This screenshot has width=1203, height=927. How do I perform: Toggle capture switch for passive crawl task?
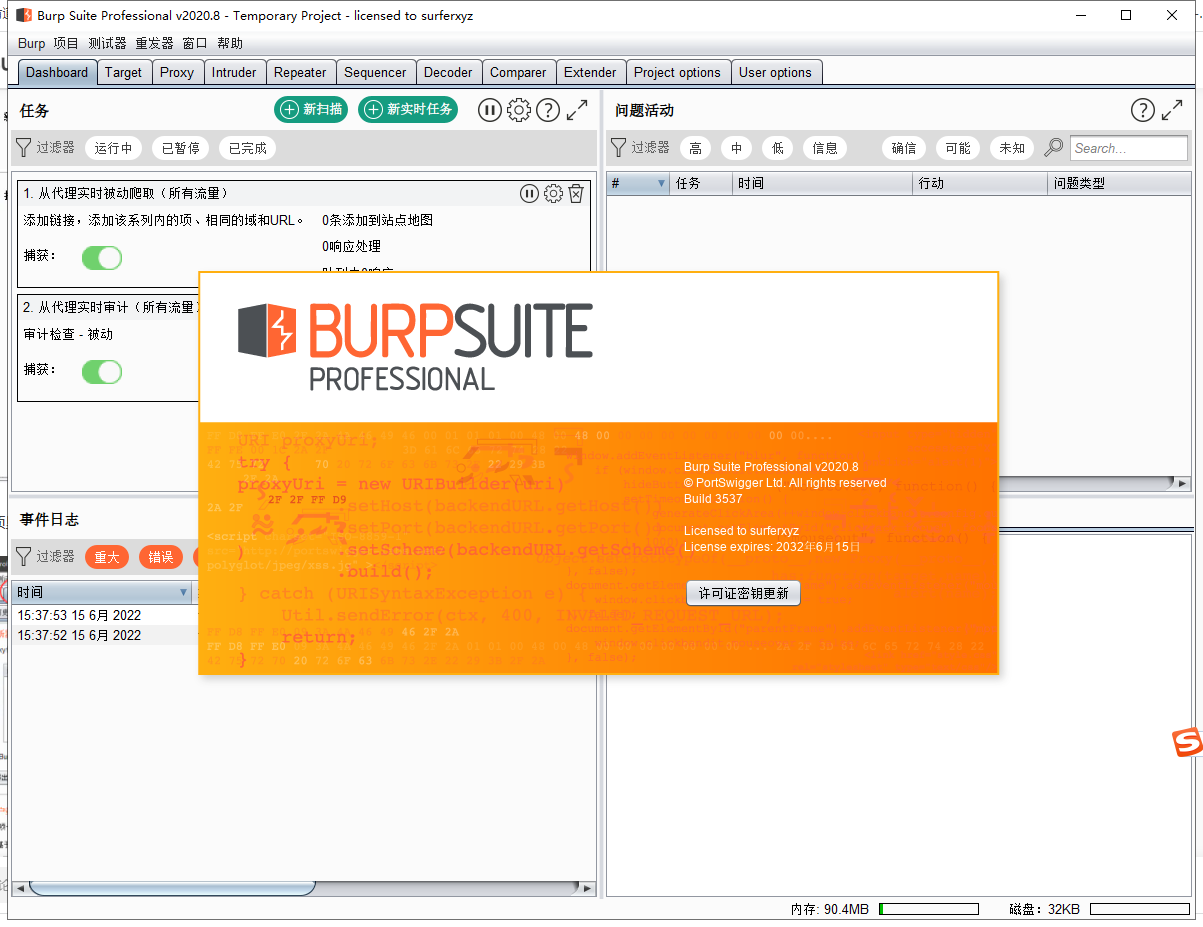101,258
